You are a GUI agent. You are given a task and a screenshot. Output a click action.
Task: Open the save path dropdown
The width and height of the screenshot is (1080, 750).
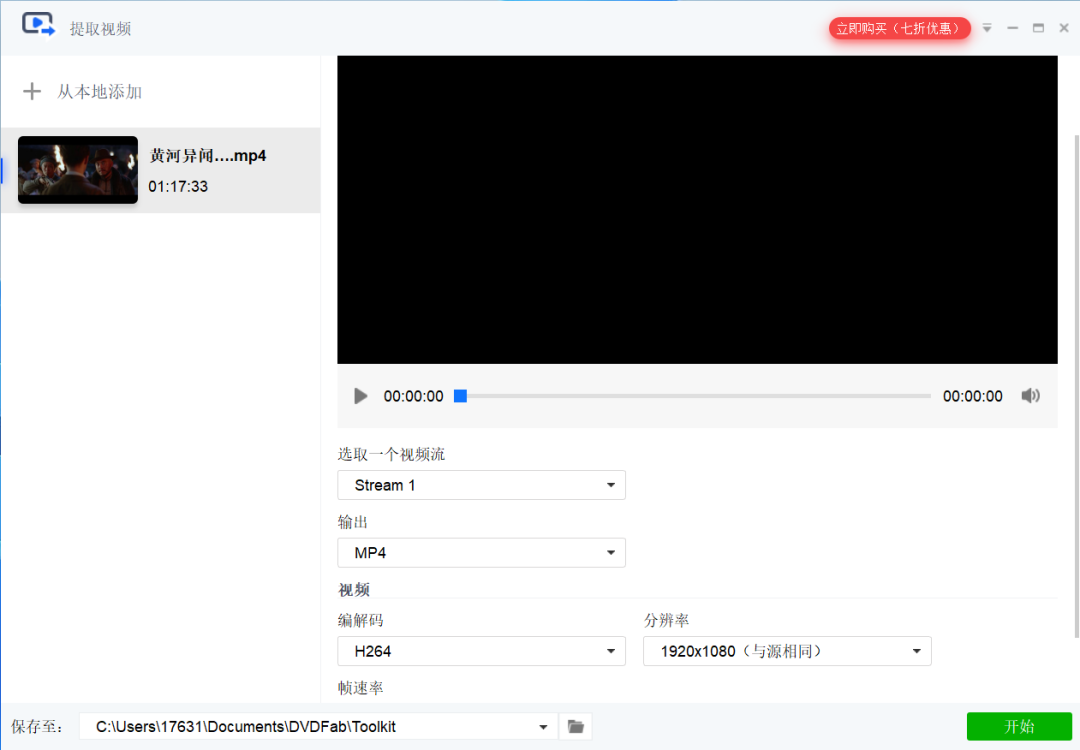click(543, 726)
